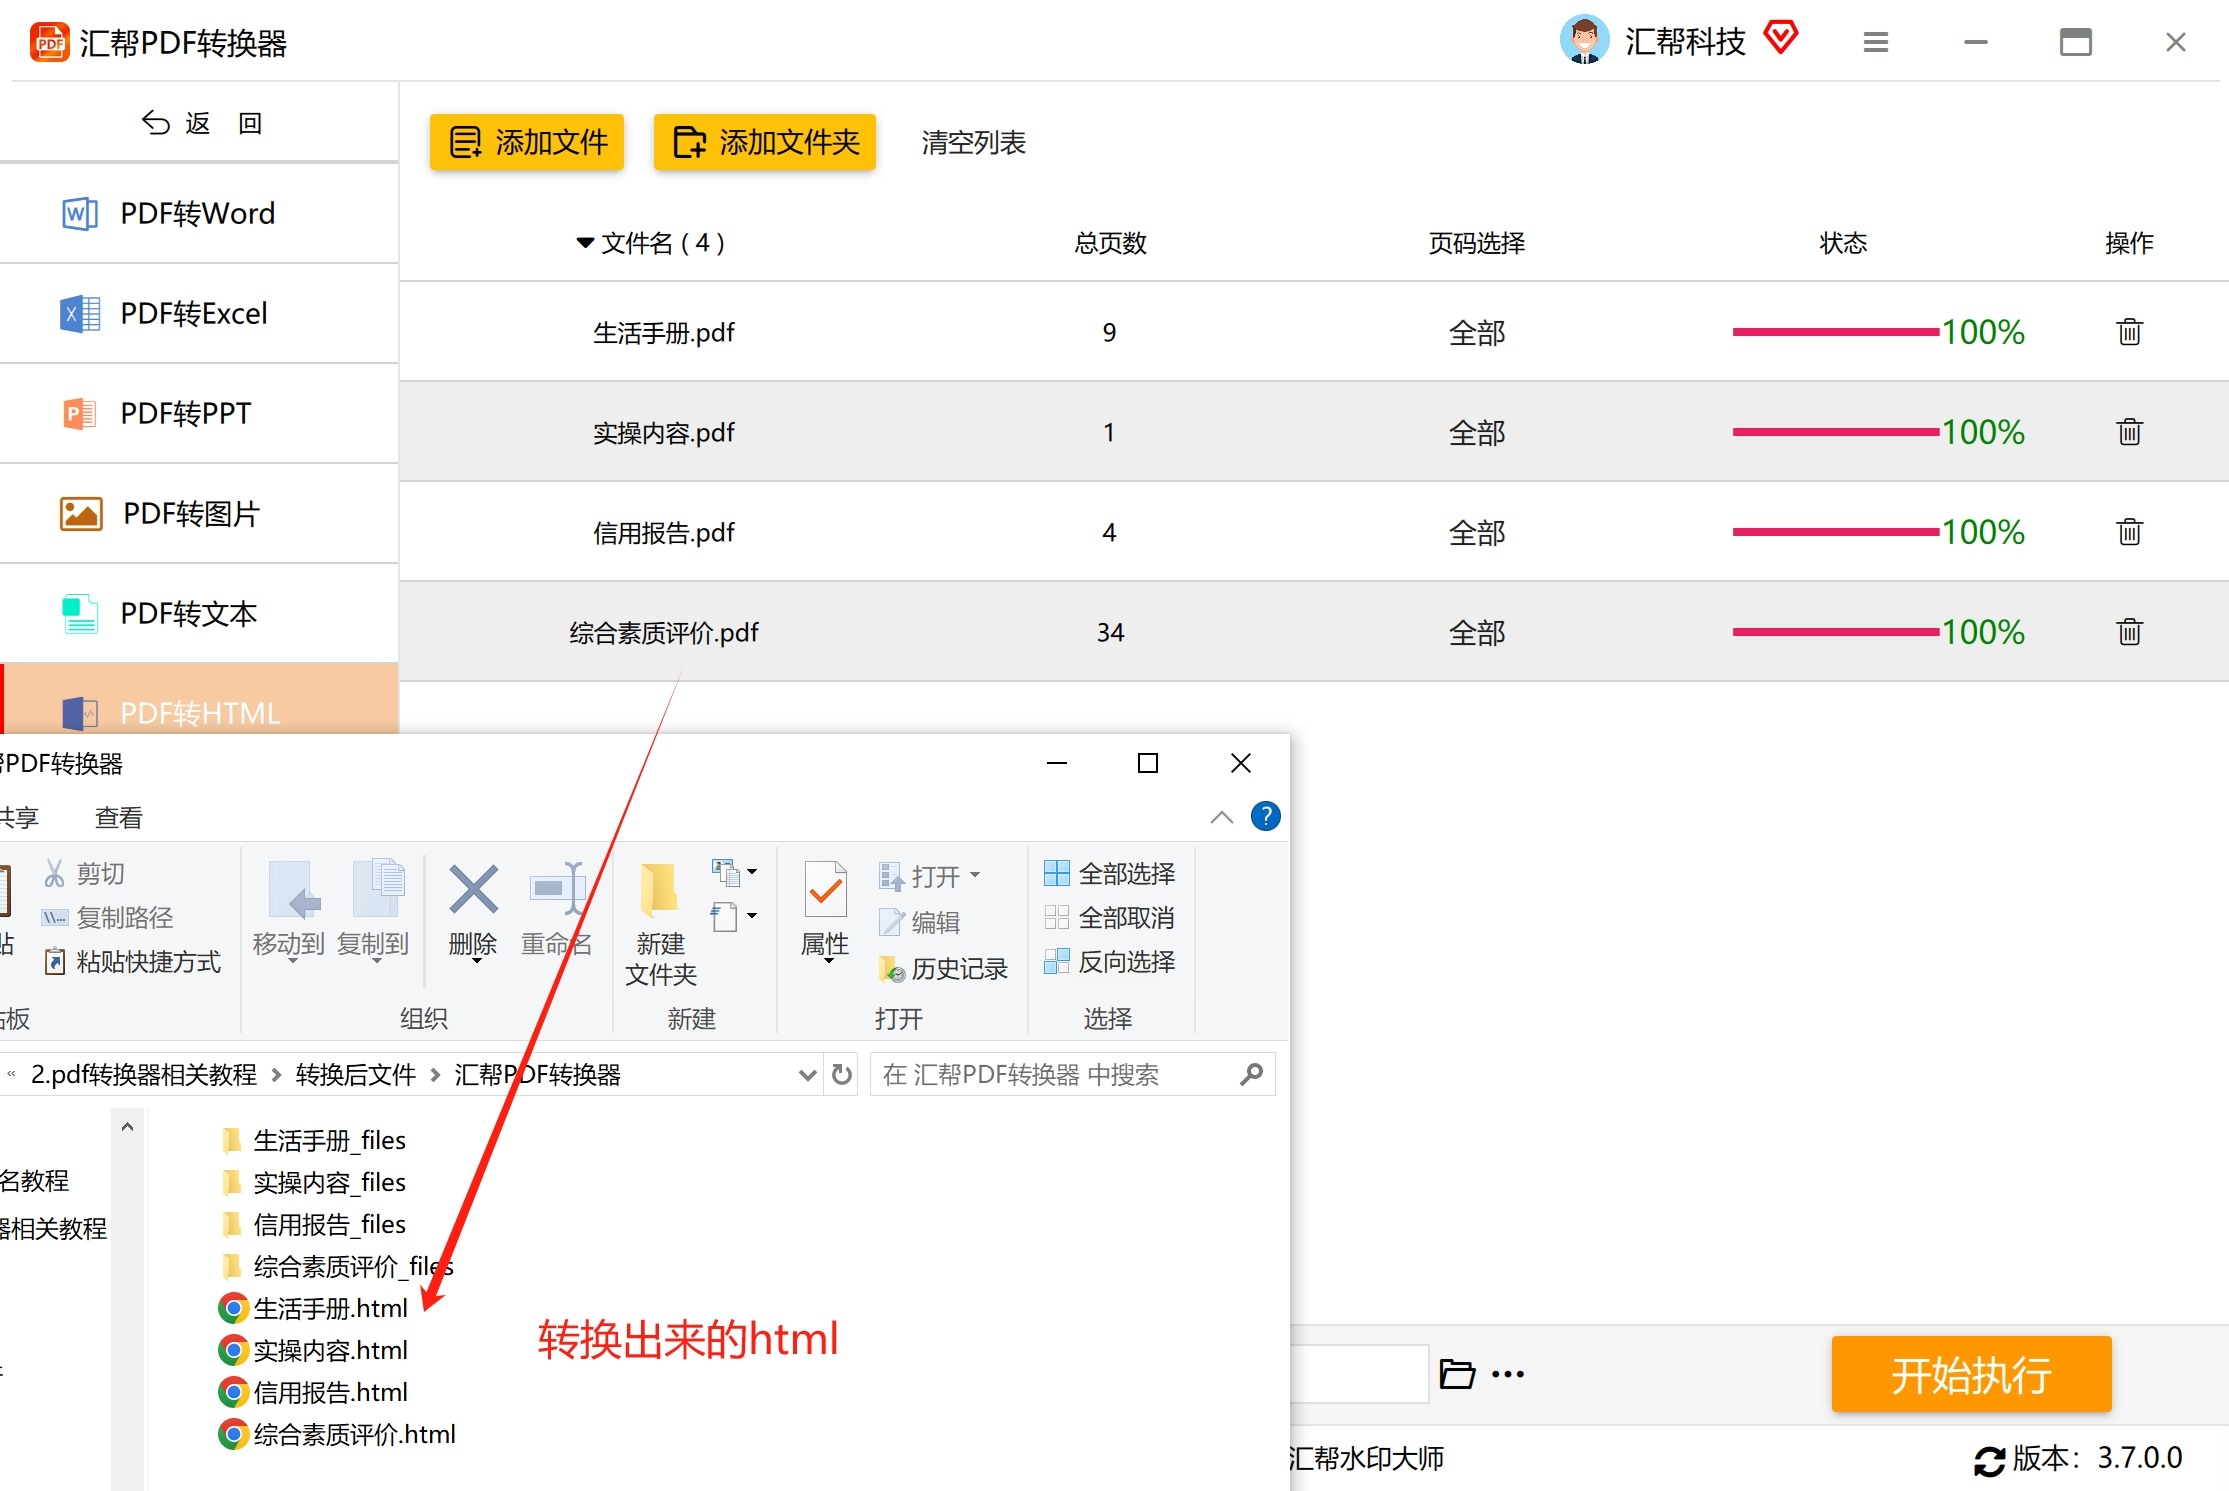Viewport: 2229px width, 1491px height.
Task: Click the 属性 properties icon
Action: [825, 889]
